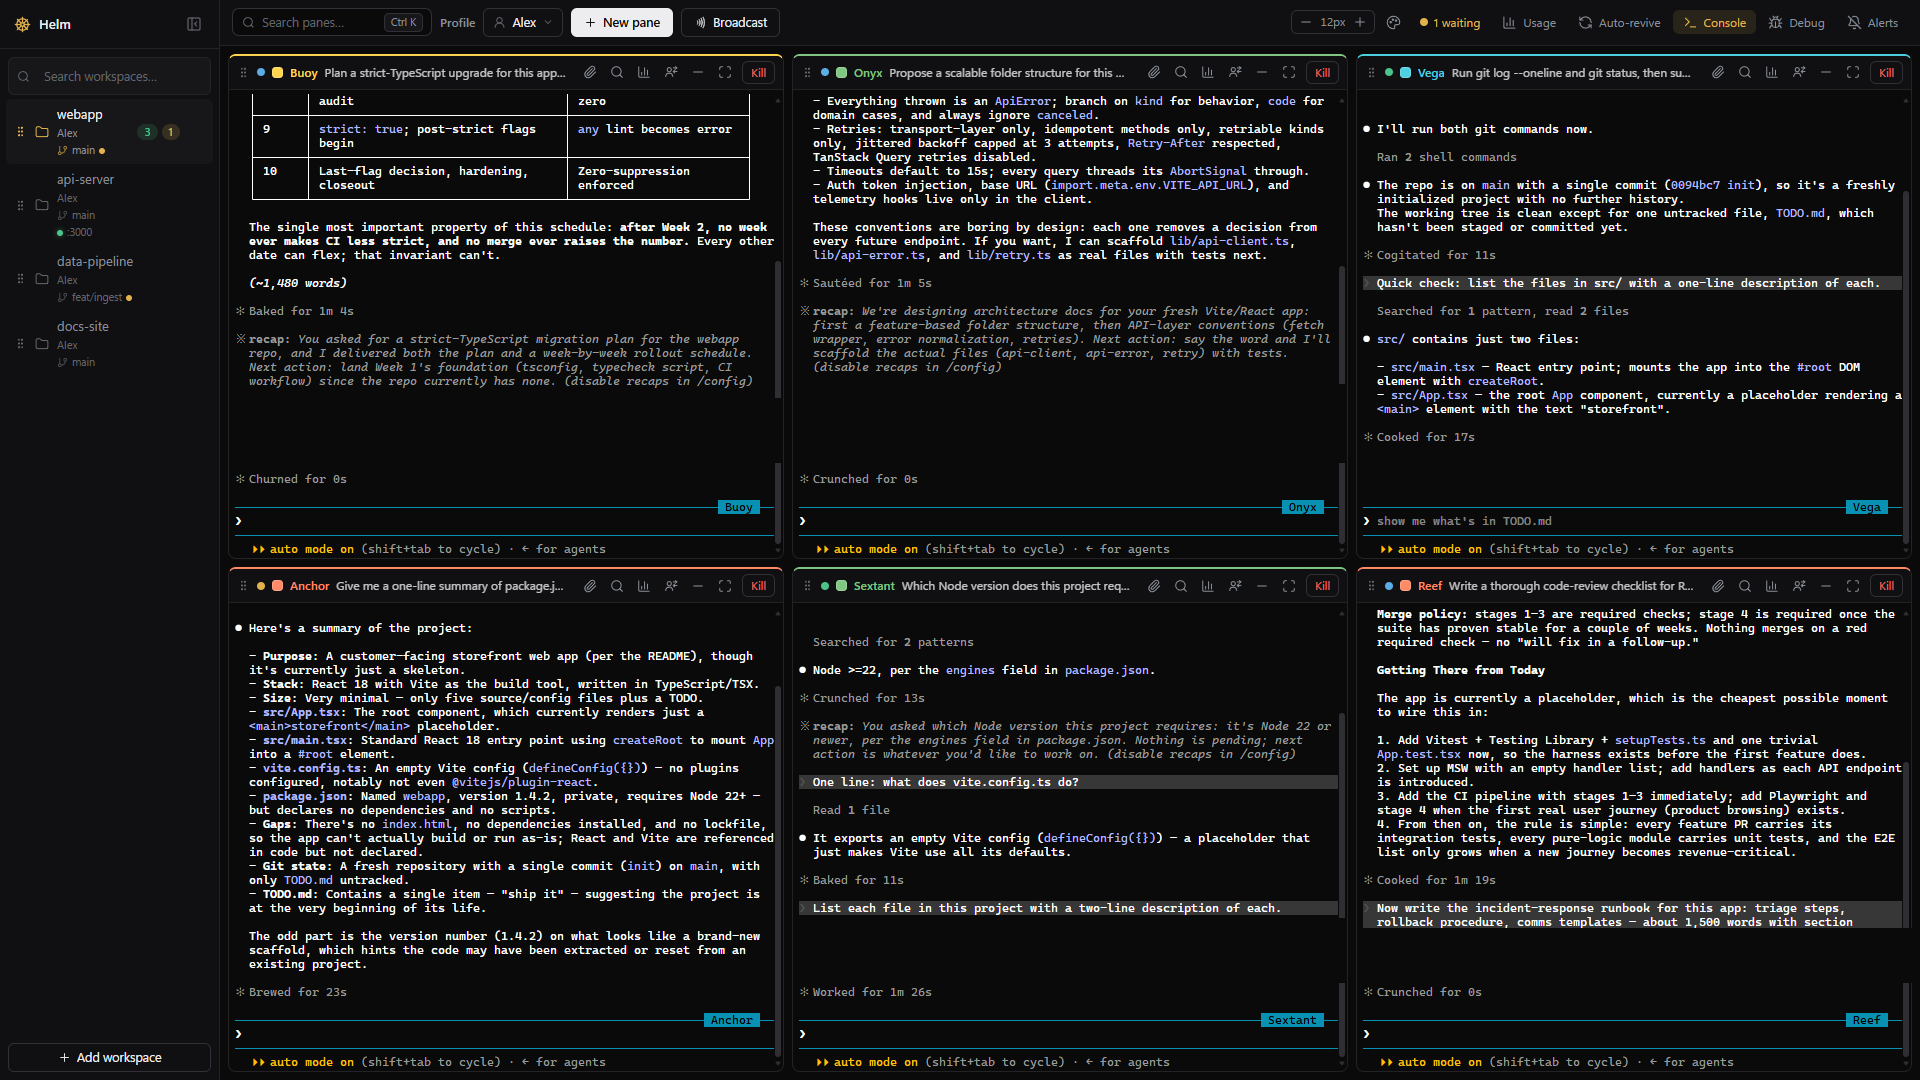Click the New pane button
Image resolution: width=1920 pixels, height=1080 pixels.
click(622, 22)
